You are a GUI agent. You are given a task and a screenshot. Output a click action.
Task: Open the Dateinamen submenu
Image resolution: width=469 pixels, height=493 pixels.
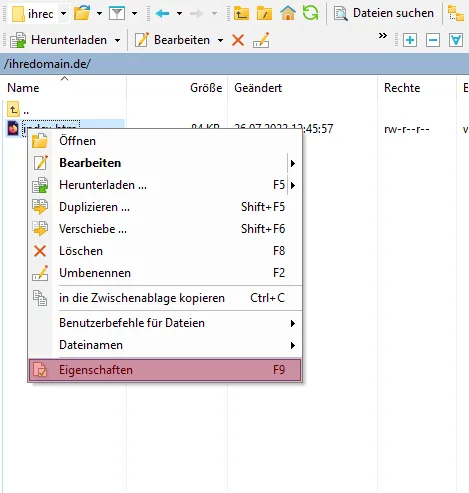165,345
